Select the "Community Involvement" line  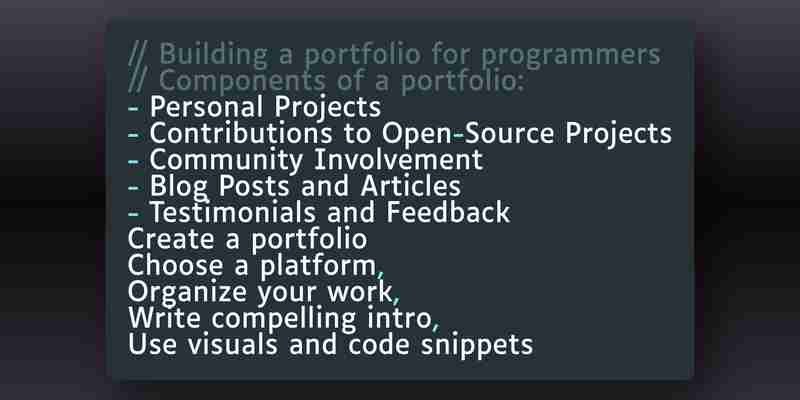pos(306,160)
